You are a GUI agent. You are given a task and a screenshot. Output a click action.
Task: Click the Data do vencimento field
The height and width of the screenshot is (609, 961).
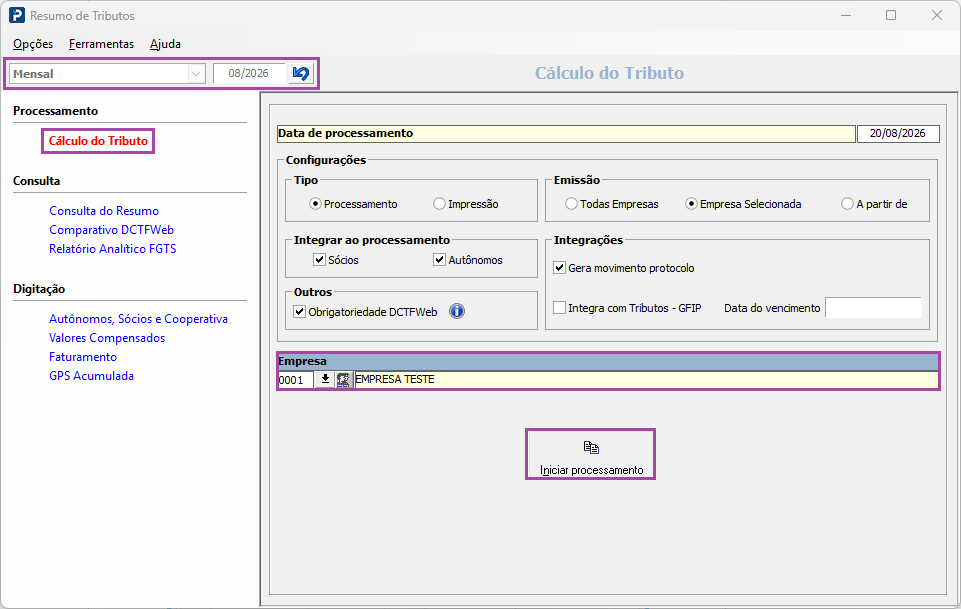[x=873, y=308]
